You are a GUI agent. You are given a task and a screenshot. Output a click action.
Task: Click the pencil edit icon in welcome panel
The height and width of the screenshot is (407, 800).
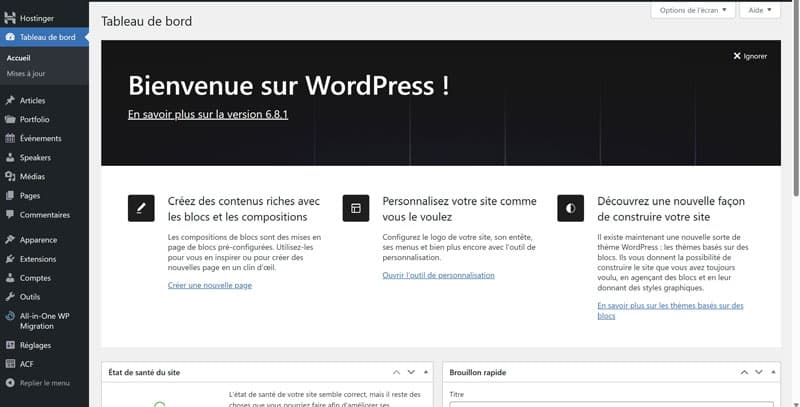tap(141, 208)
